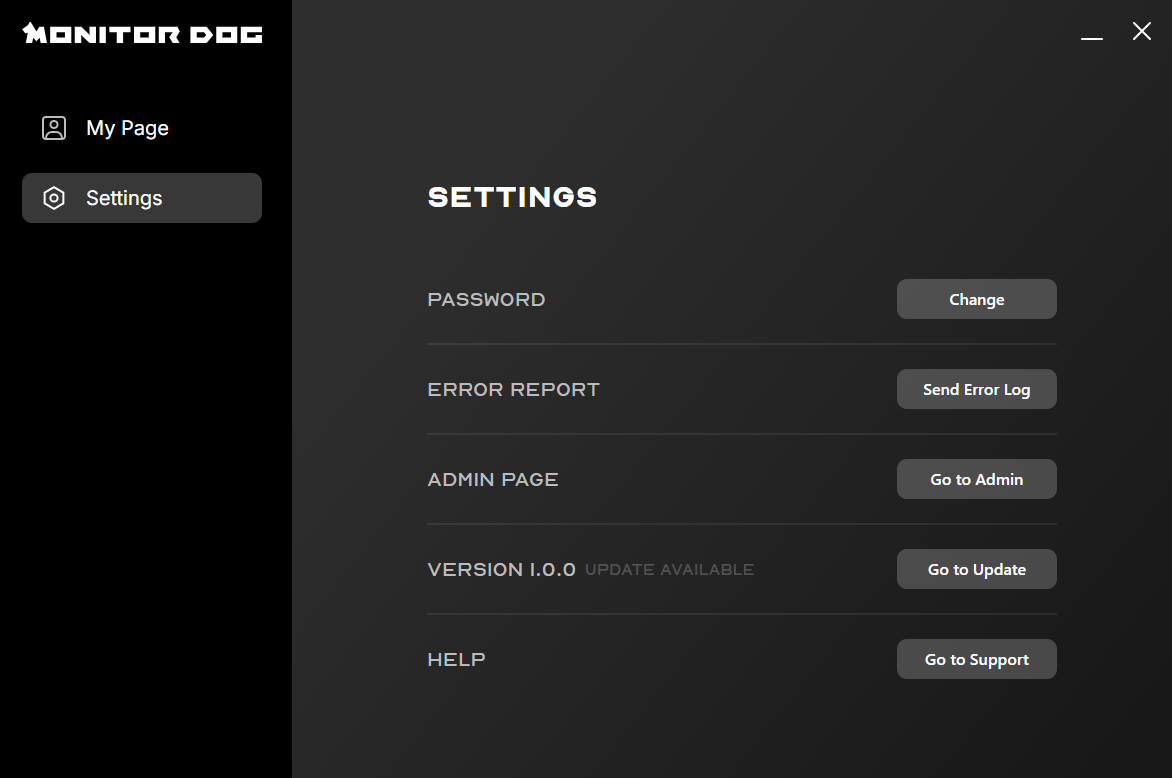Click the Settings gear icon in sidebar
This screenshot has width=1172, height=778.
tap(53, 198)
